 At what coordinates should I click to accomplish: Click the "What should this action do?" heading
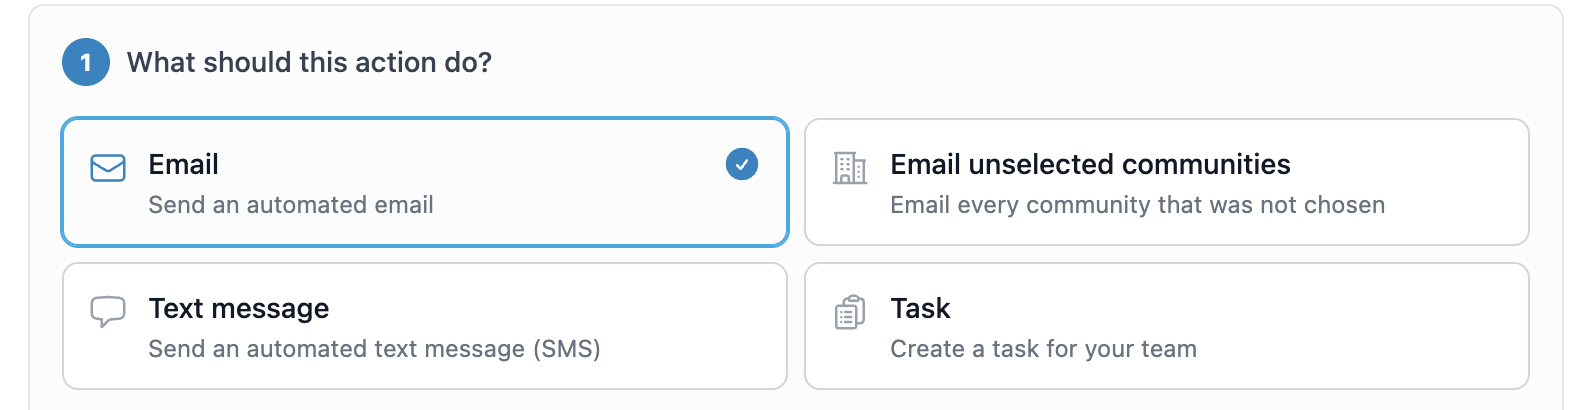coord(309,62)
